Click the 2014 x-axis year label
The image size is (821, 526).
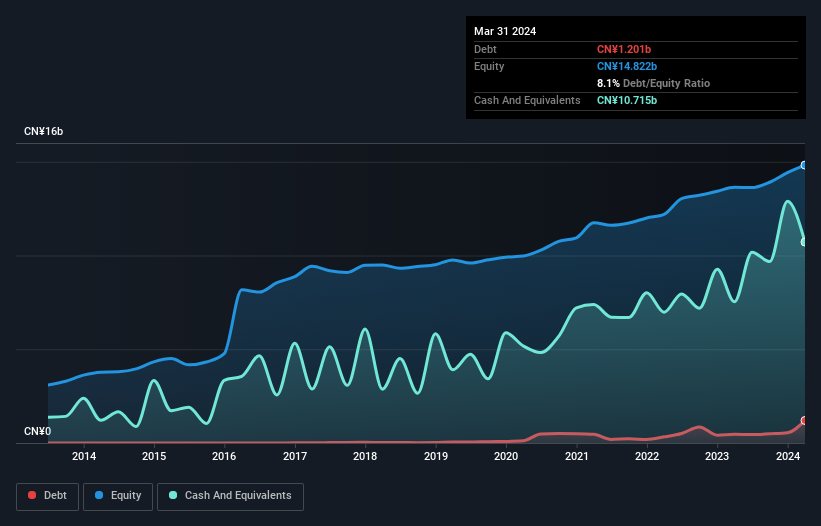tap(84, 457)
